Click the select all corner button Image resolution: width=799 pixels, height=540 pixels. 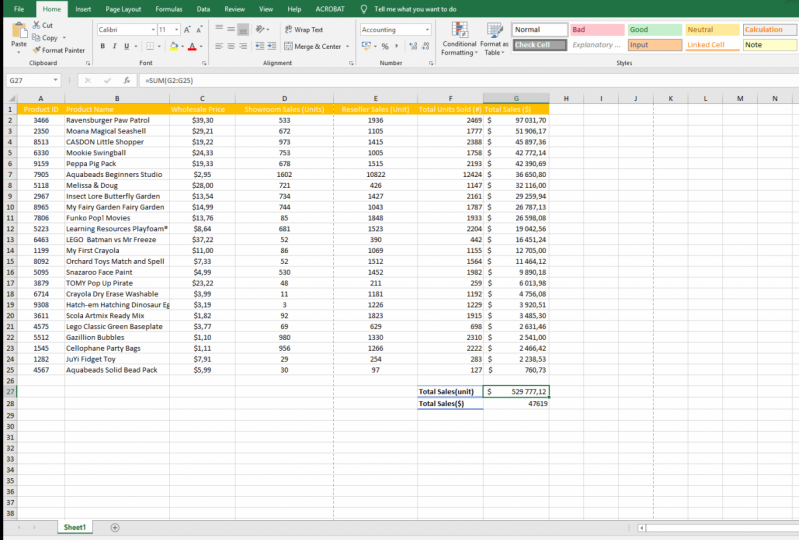[10, 98]
